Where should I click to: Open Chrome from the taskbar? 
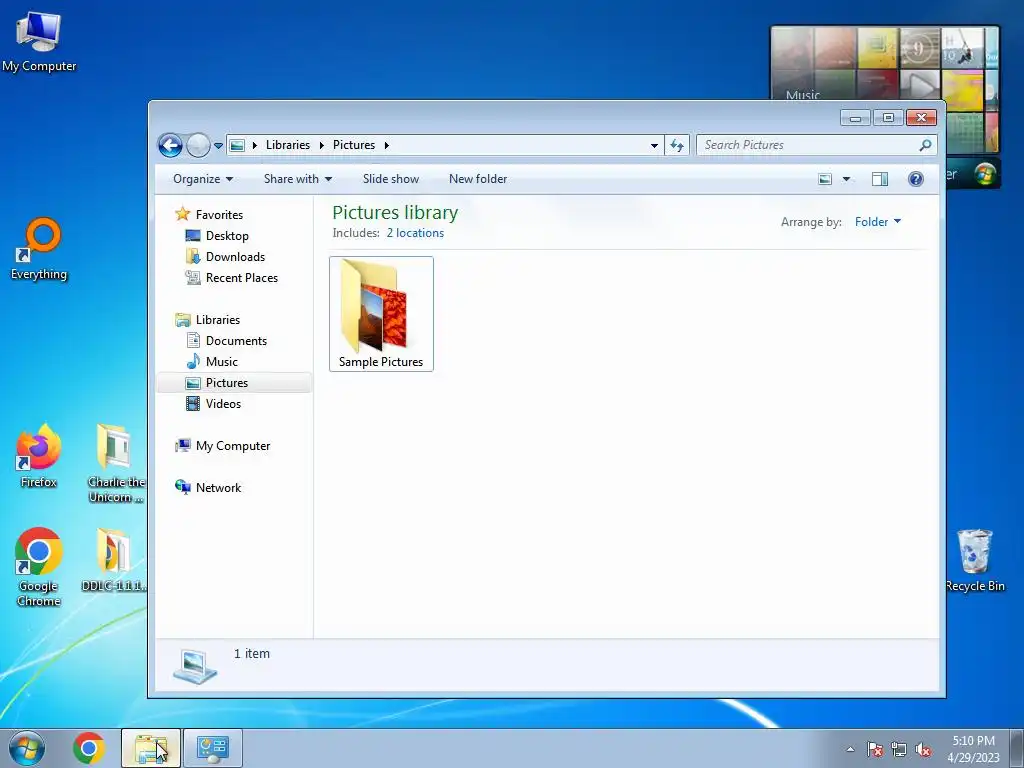89,748
